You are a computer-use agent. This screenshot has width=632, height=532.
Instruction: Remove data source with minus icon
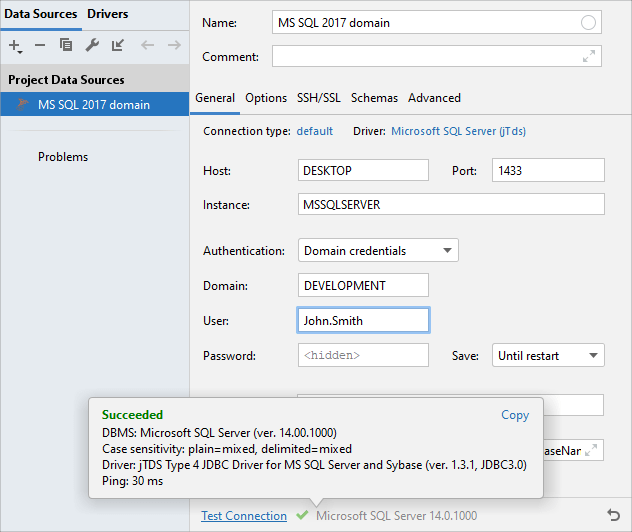[x=40, y=46]
